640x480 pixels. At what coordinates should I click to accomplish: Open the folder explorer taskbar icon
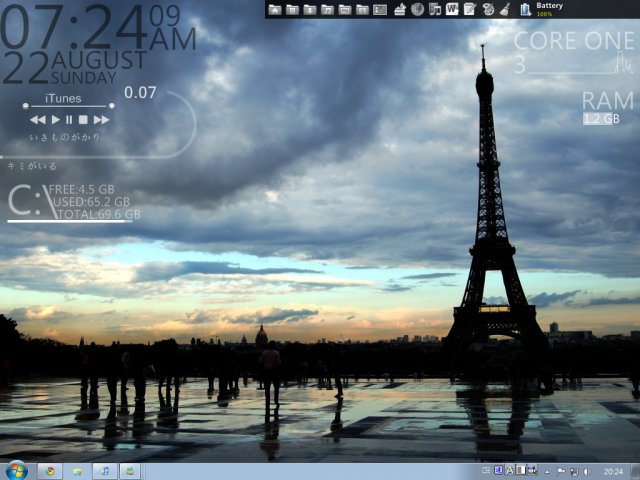pos(77,471)
